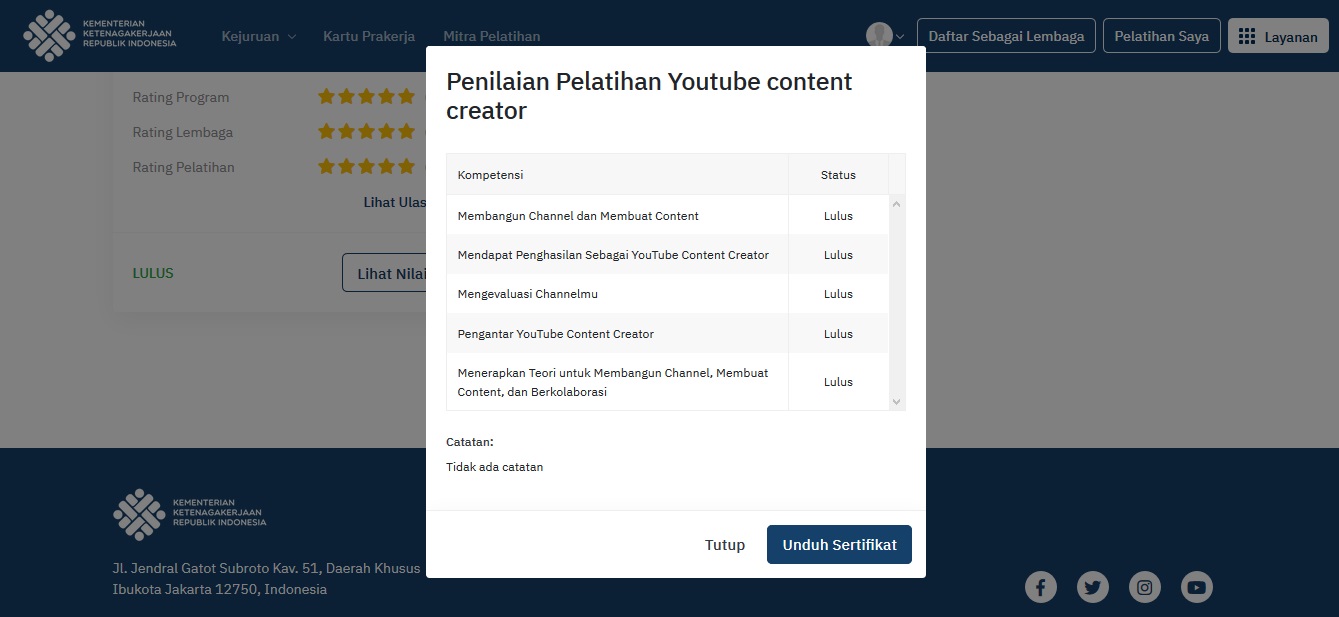This screenshot has width=1339, height=617.
Task: Select row 'Menerapkan Teori untuk Membangun Channel'
Action: (667, 382)
